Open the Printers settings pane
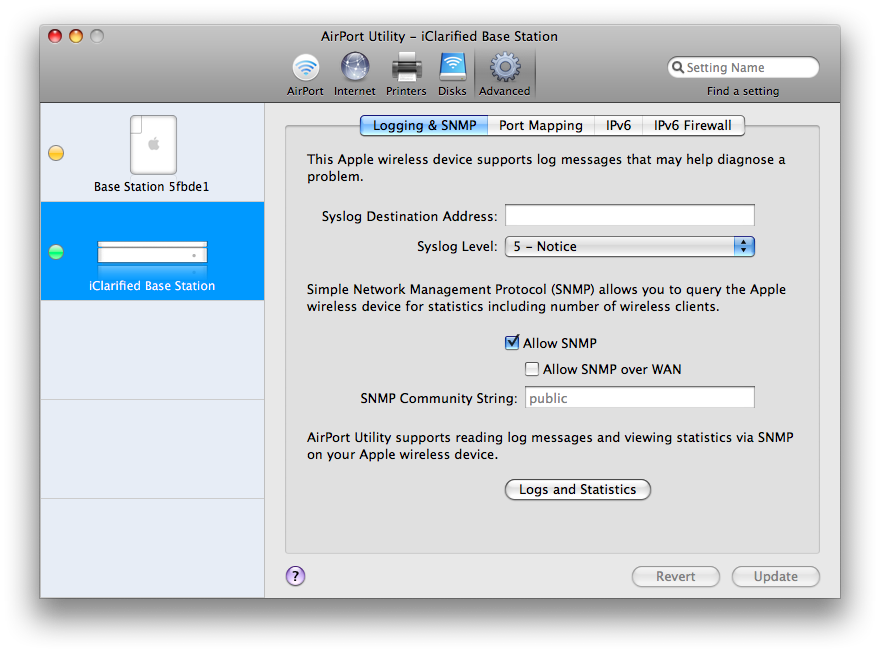 [x=406, y=74]
